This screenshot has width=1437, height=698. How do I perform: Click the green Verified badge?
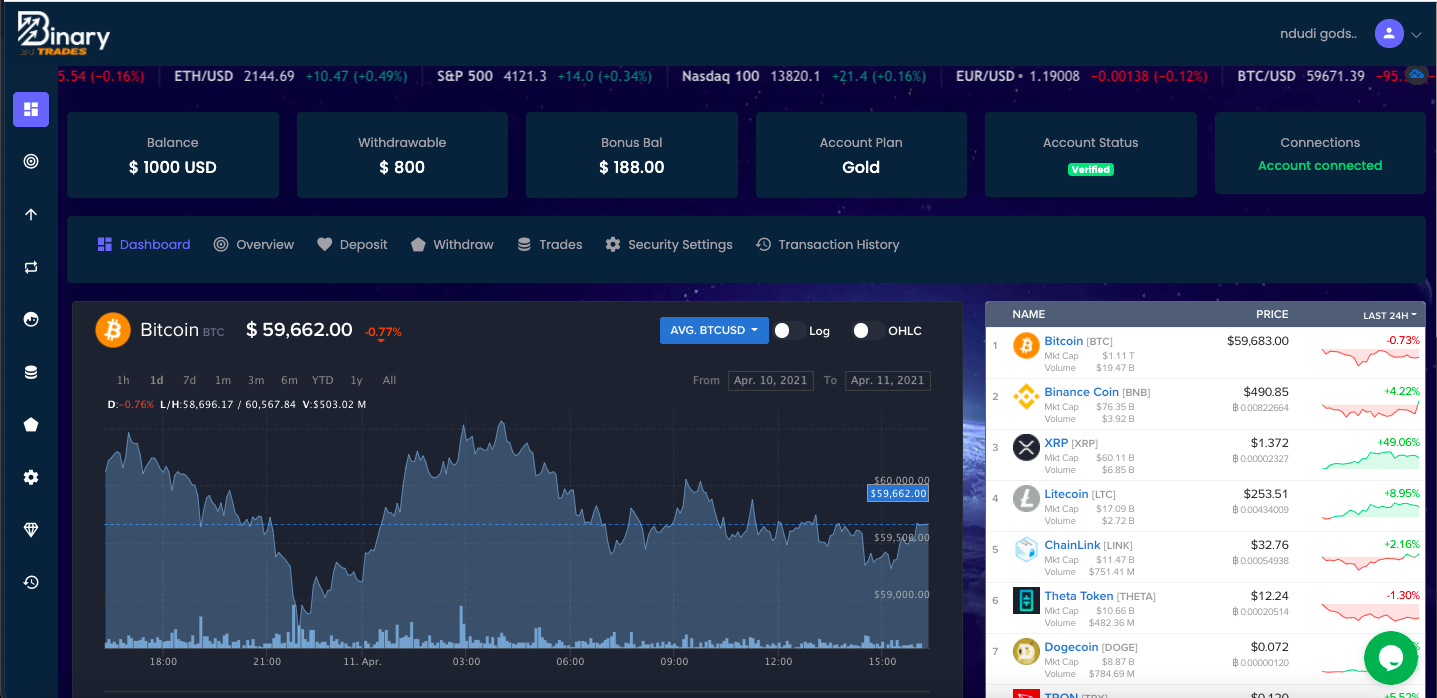point(1091,170)
